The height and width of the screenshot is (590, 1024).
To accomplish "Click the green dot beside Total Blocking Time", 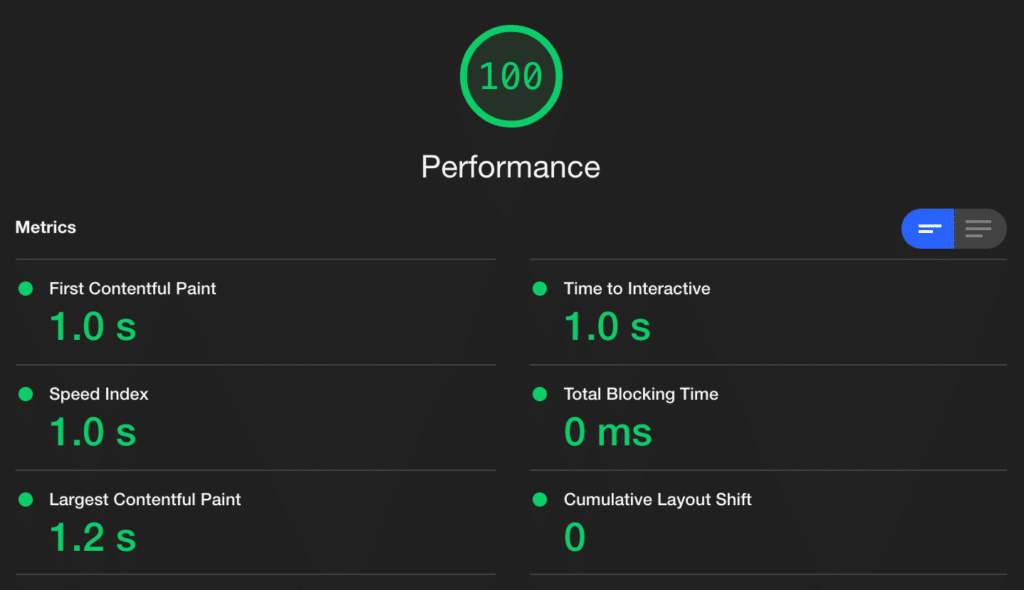I will [x=541, y=394].
